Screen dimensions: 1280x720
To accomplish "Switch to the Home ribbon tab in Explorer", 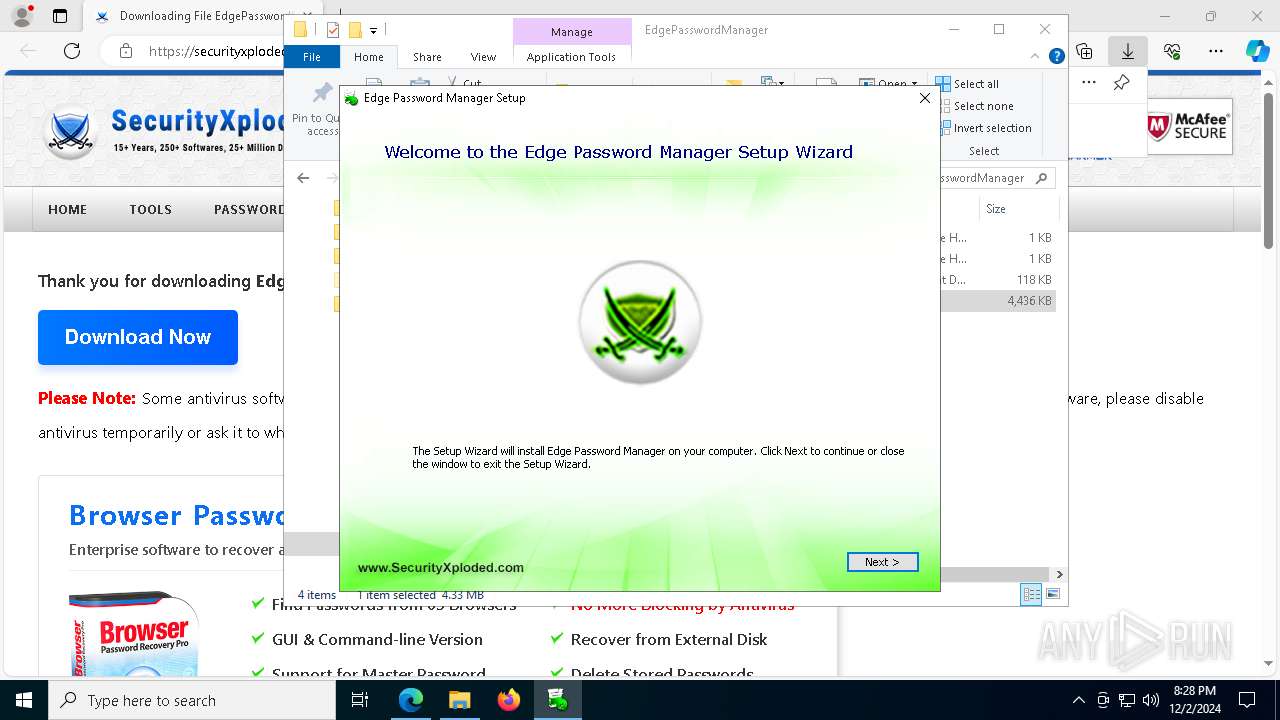I will (x=369, y=57).
